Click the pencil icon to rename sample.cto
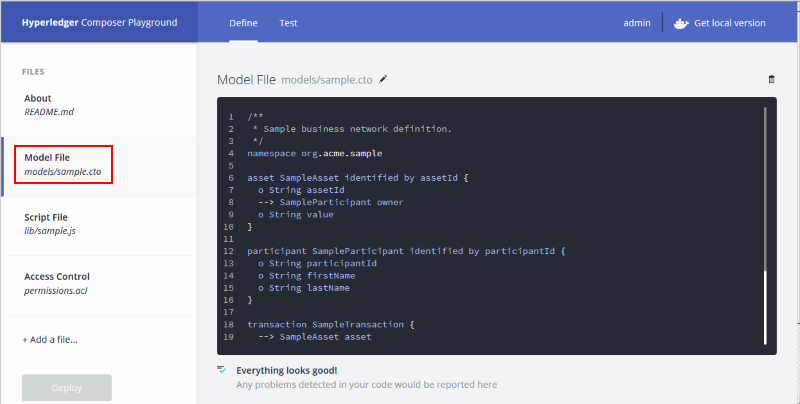This screenshot has width=800, height=404. pyautogui.click(x=383, y=79)
